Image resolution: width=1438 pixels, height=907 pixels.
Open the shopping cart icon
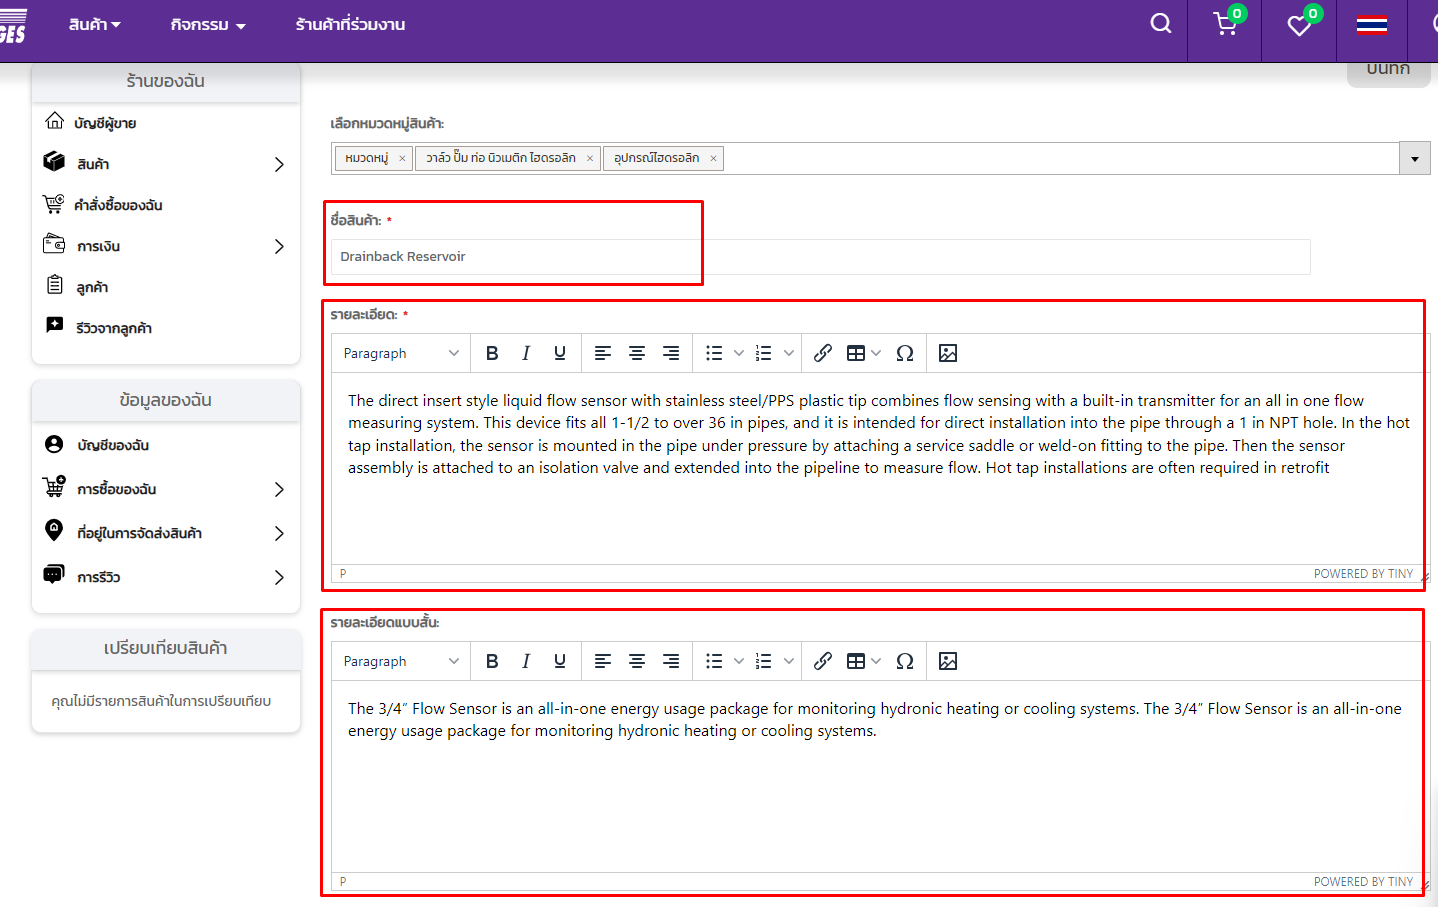pyautogui.click(x=1225, y=25)
